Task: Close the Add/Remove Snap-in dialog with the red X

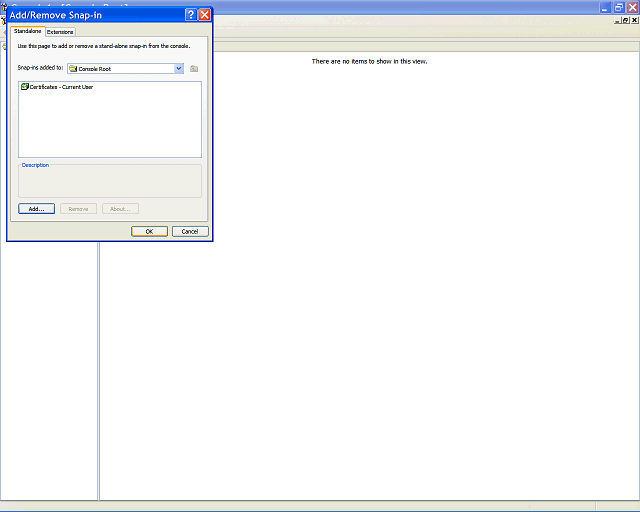Action: 204,15
